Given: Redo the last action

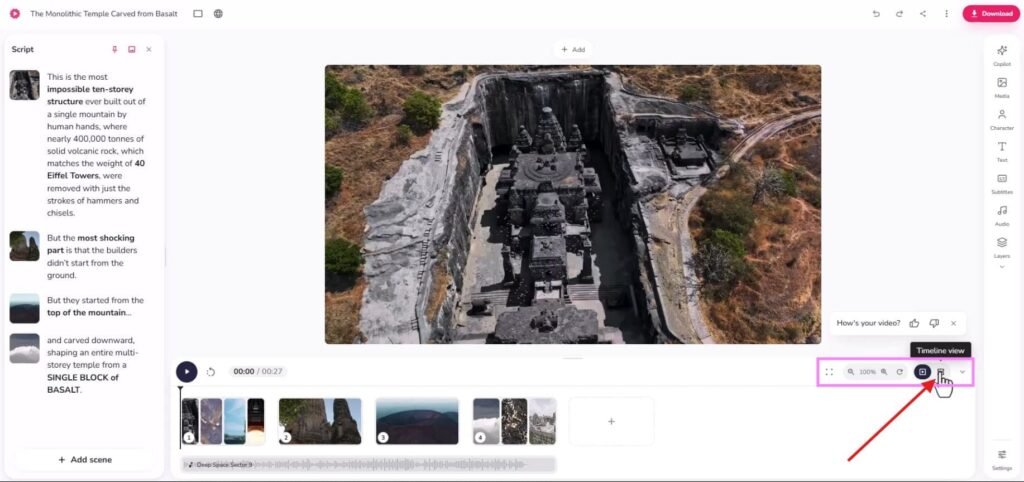Looking at the screenshot, I should [899, 13].
